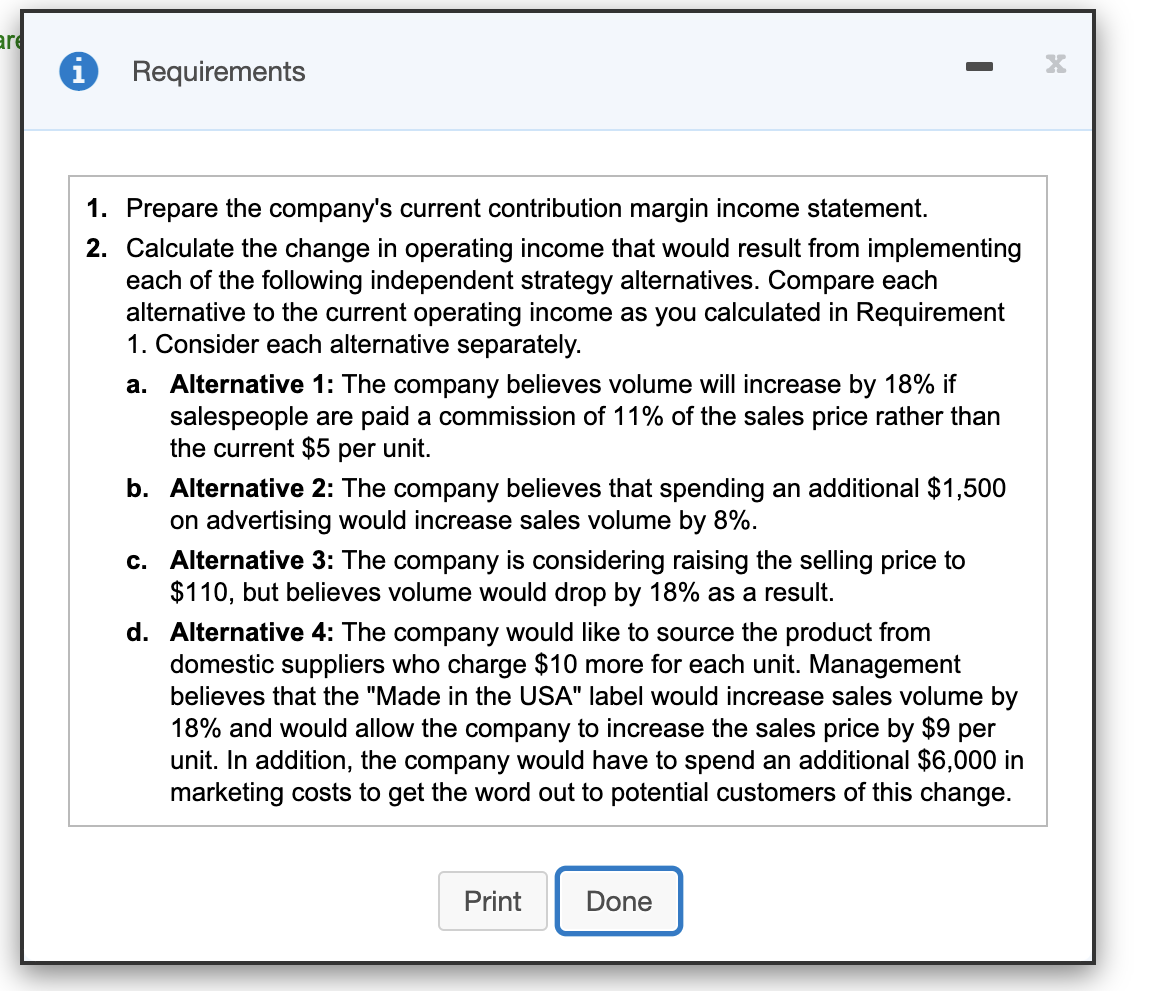Click "Prepare the company's current contribution margin" line

point(527,208)
